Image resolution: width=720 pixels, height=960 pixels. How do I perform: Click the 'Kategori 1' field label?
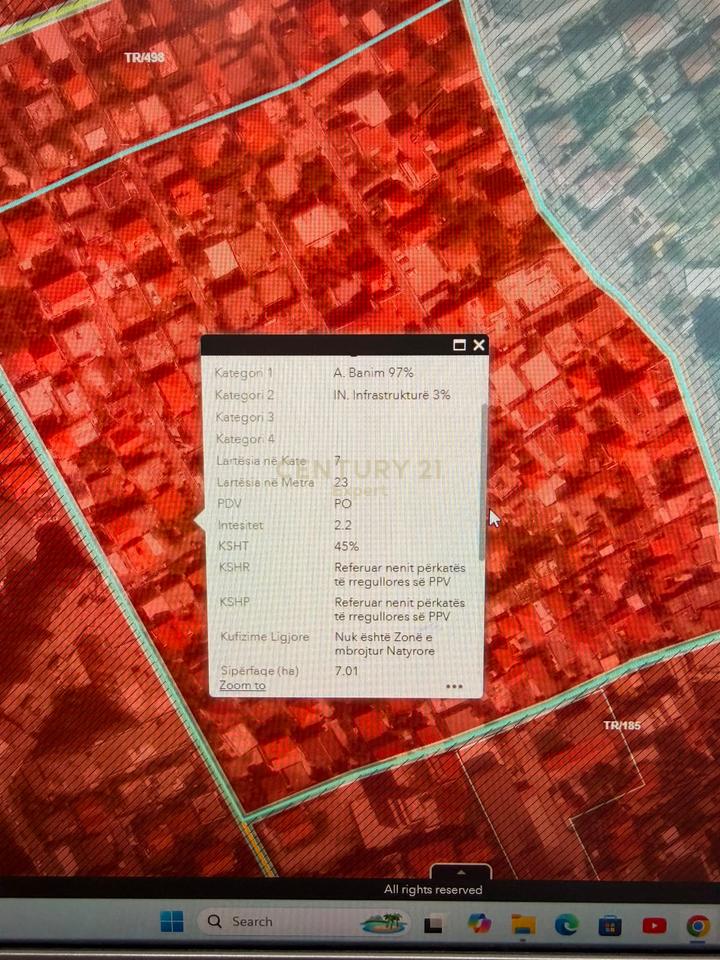tap(244, 373)
